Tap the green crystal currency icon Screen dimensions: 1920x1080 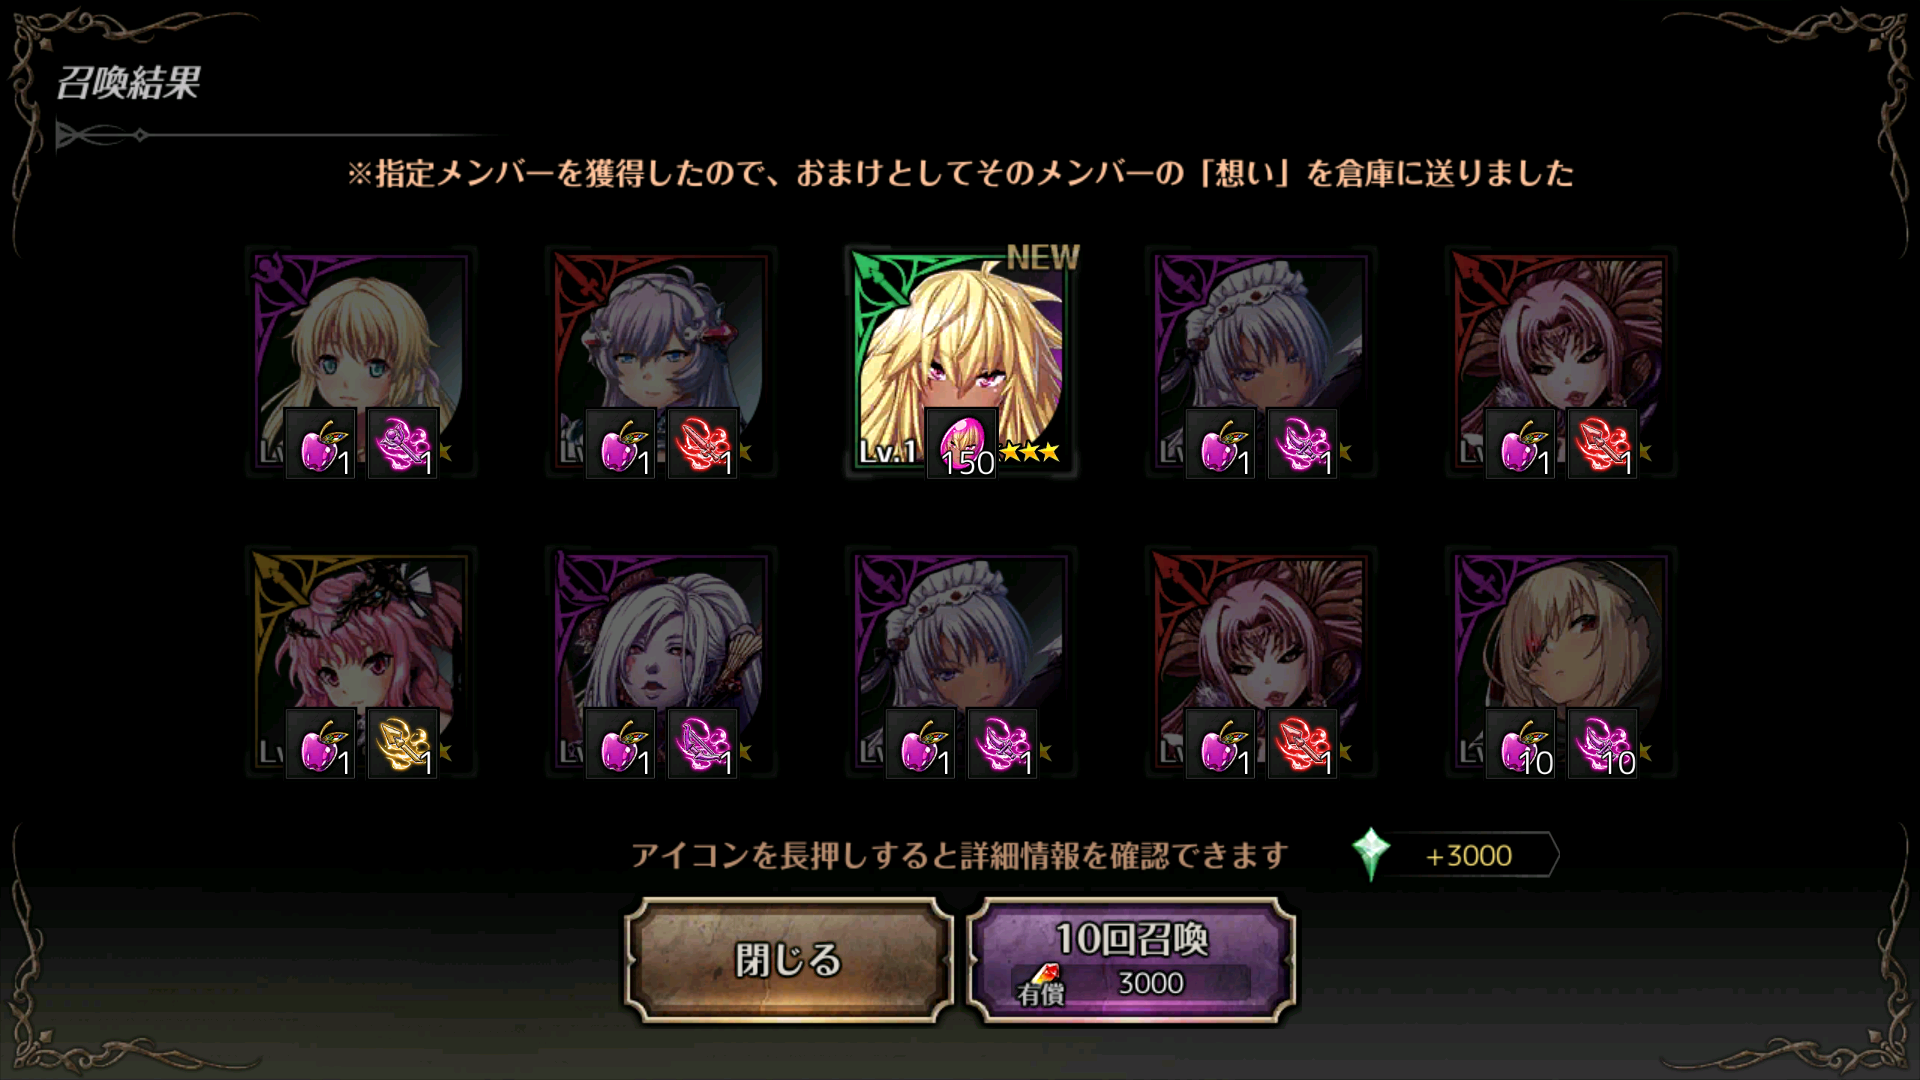tap(1372, 855)
